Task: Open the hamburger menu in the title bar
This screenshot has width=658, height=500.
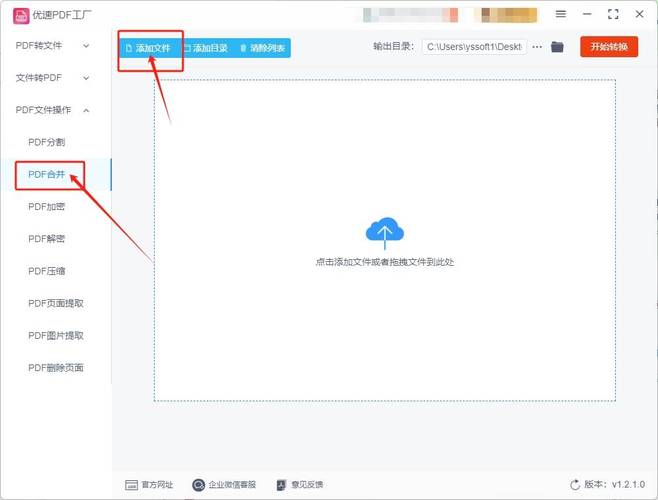Action: (x=561, y=15)
